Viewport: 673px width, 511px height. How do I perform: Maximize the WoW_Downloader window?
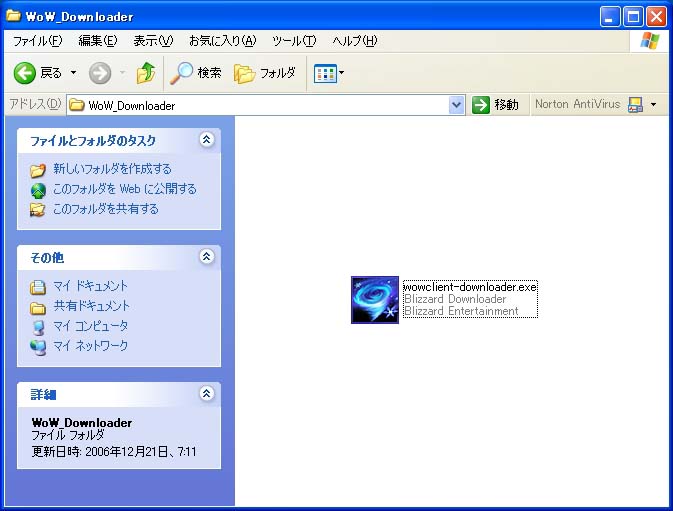633,17
